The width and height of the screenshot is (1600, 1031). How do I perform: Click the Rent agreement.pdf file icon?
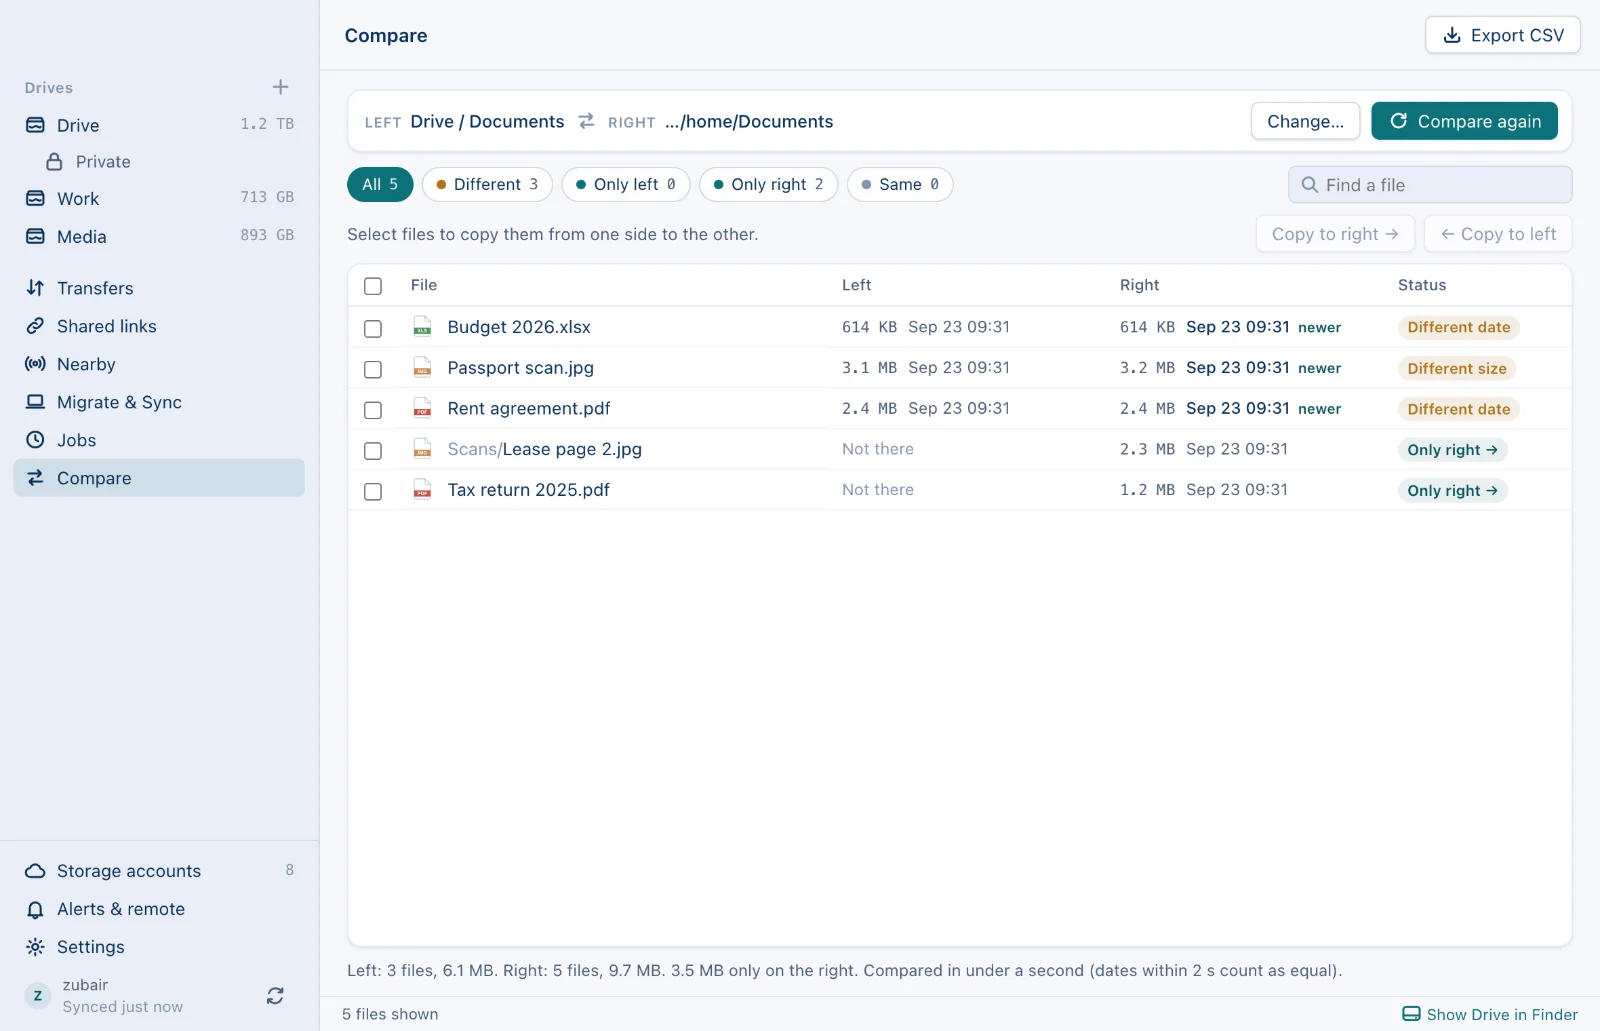(x=423, y=408)
